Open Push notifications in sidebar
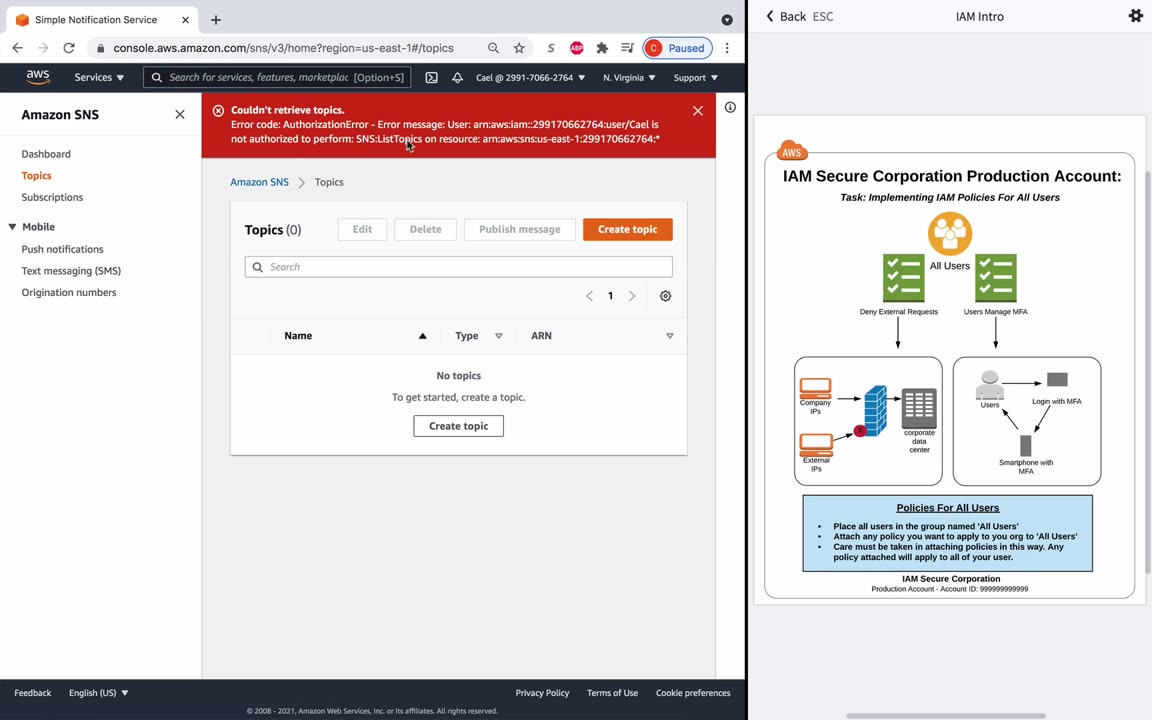Image resolution: width=1152 pixels, height=720 pixels. click(x=62, y=249)
